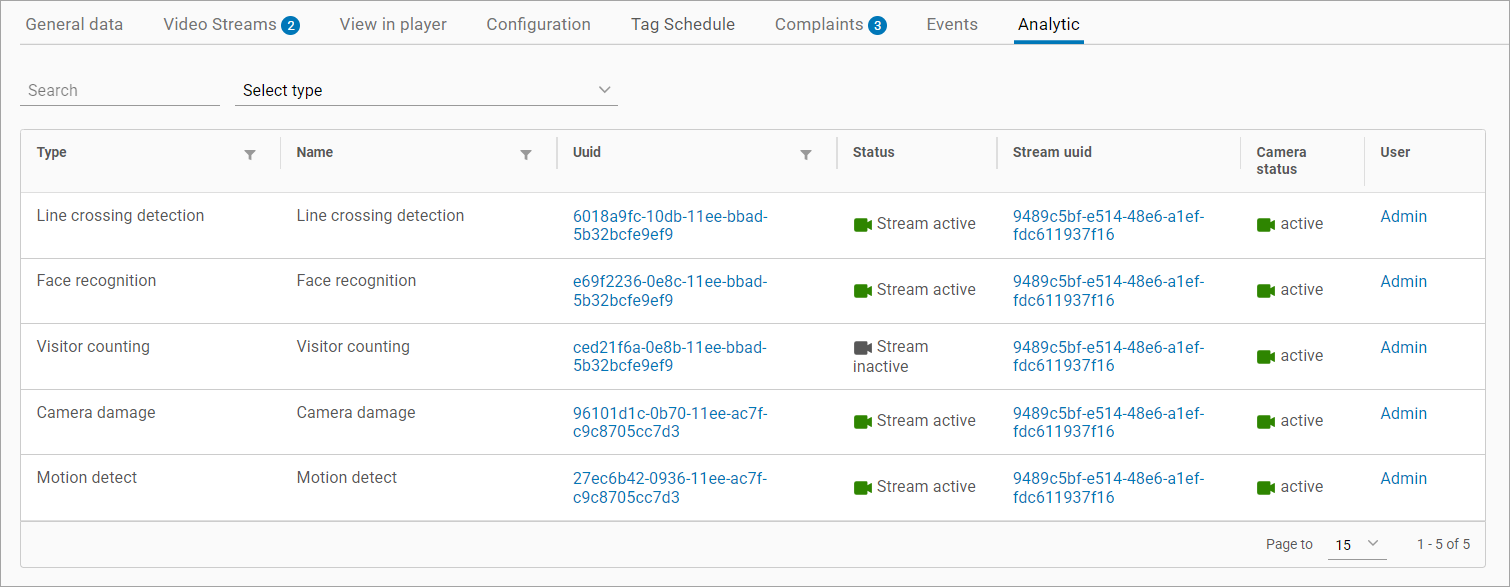Image resolution: width=1510 pixels, height=587 pixels.
Task: Expand the page size dropdown showing 15
Action: [x=1356, y=544]
